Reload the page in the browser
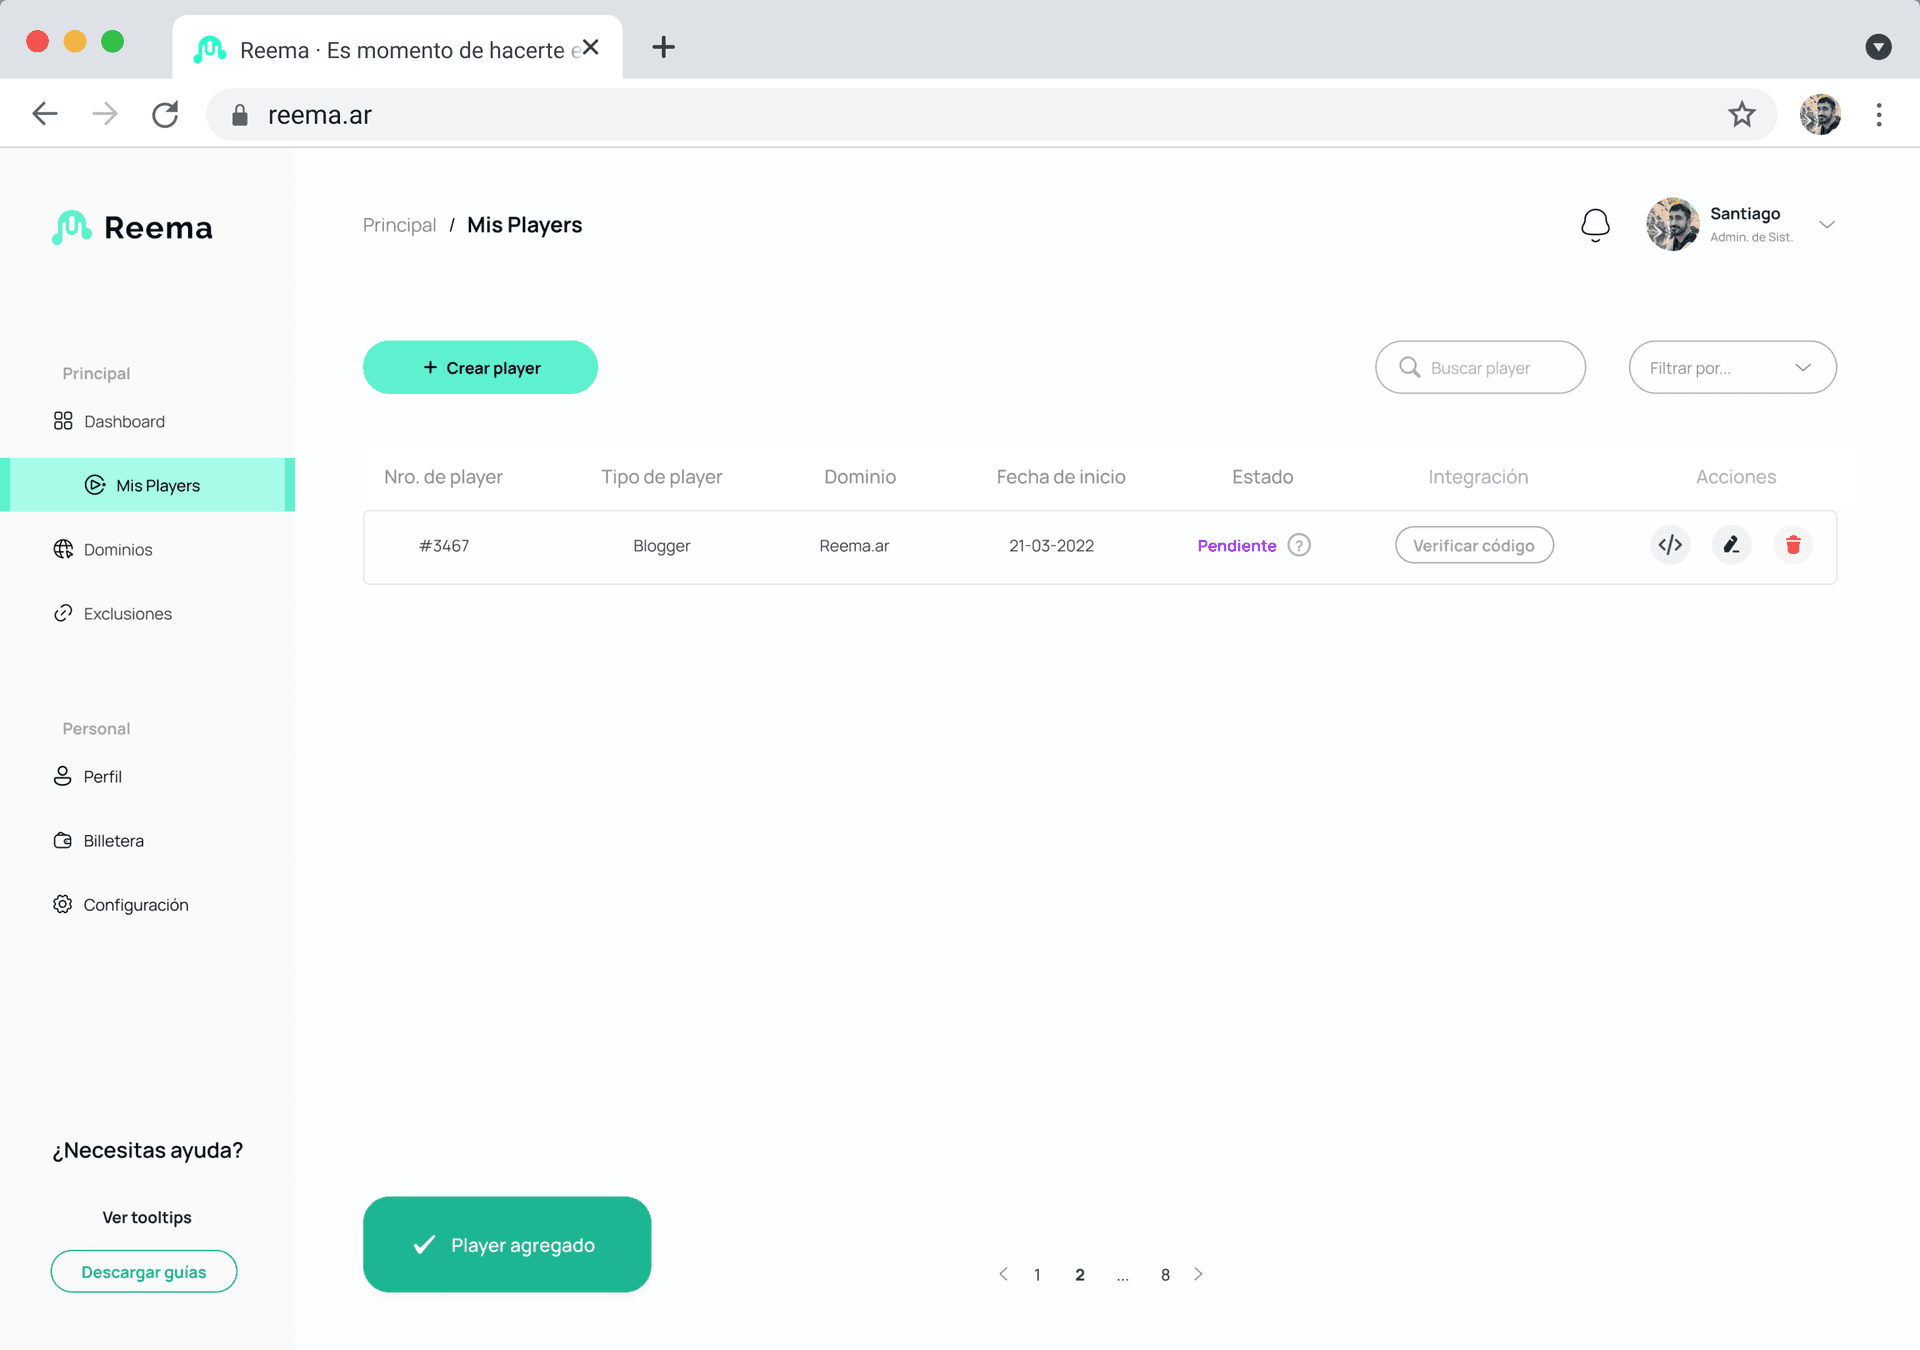This screenshot has width=1920, height=1350. (165, 115)
